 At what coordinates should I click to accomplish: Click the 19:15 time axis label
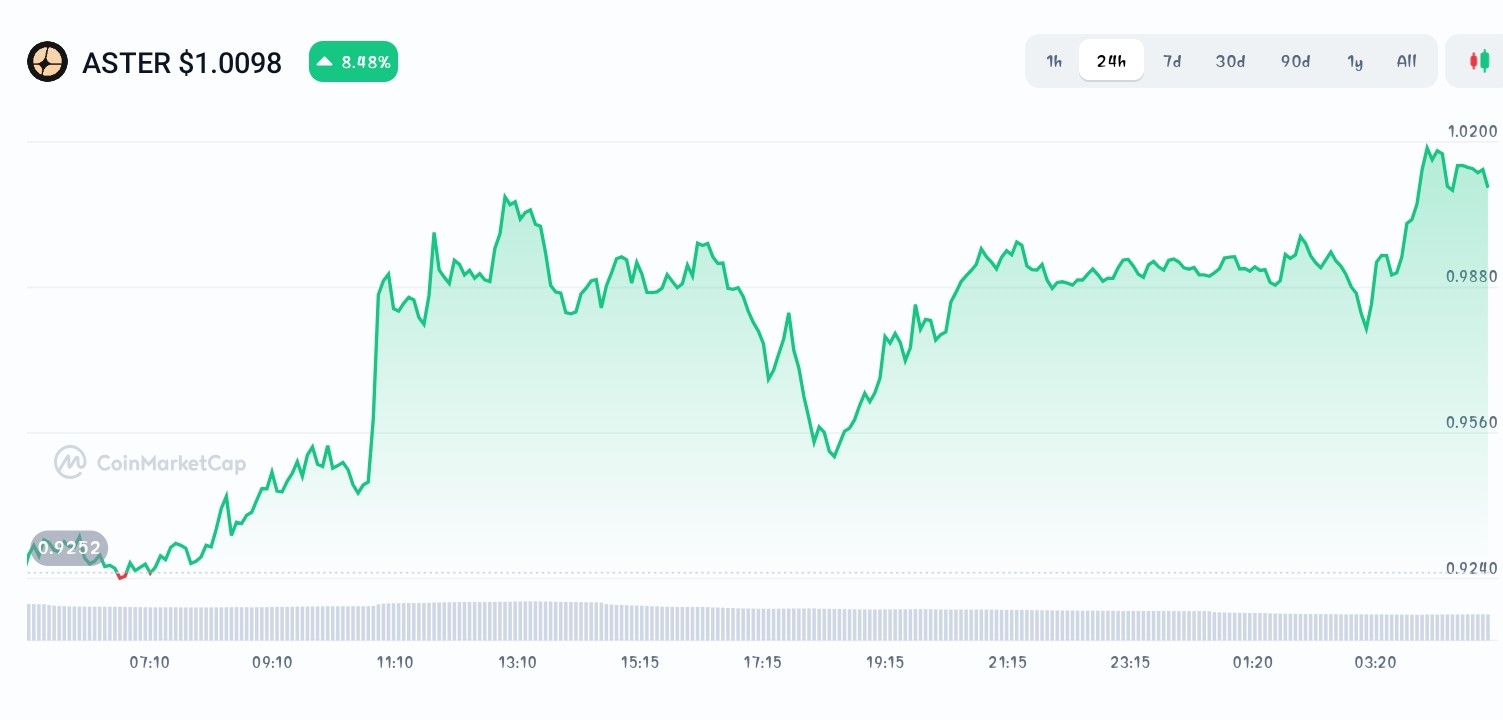(x=885, y=662)
